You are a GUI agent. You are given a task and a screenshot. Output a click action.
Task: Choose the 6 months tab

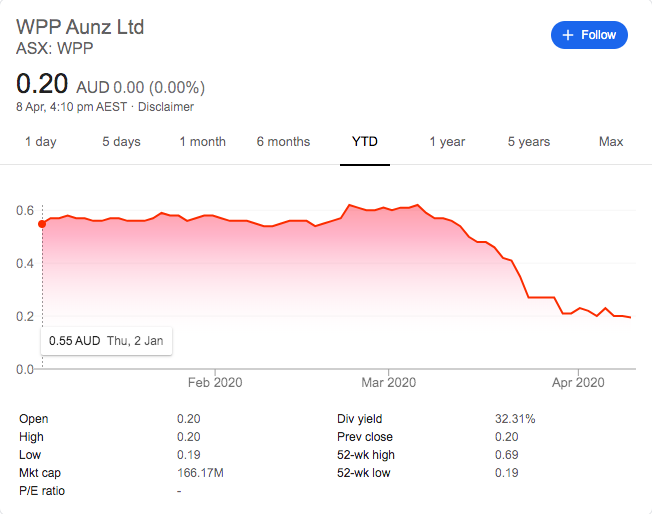(283, 142)
